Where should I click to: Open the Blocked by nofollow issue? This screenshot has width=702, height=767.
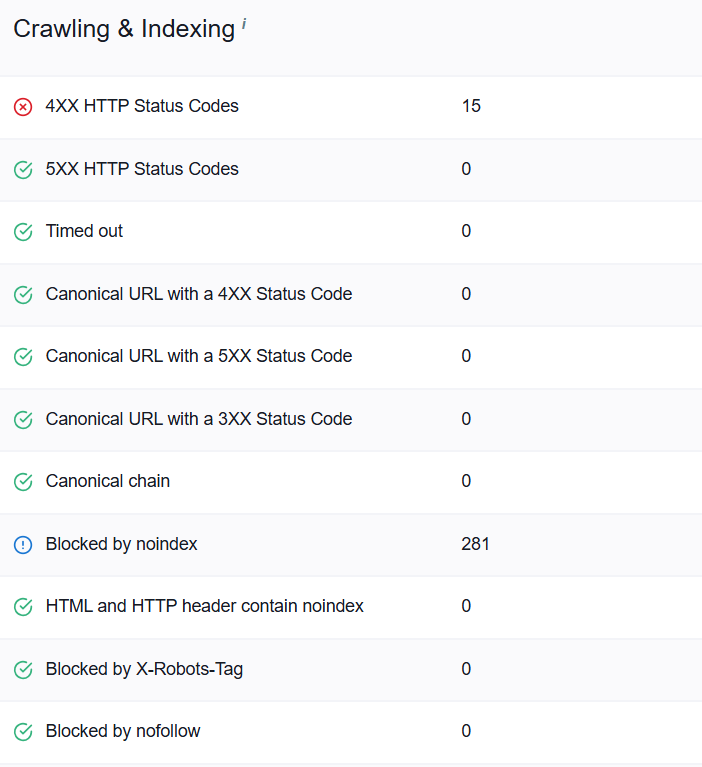123,731
